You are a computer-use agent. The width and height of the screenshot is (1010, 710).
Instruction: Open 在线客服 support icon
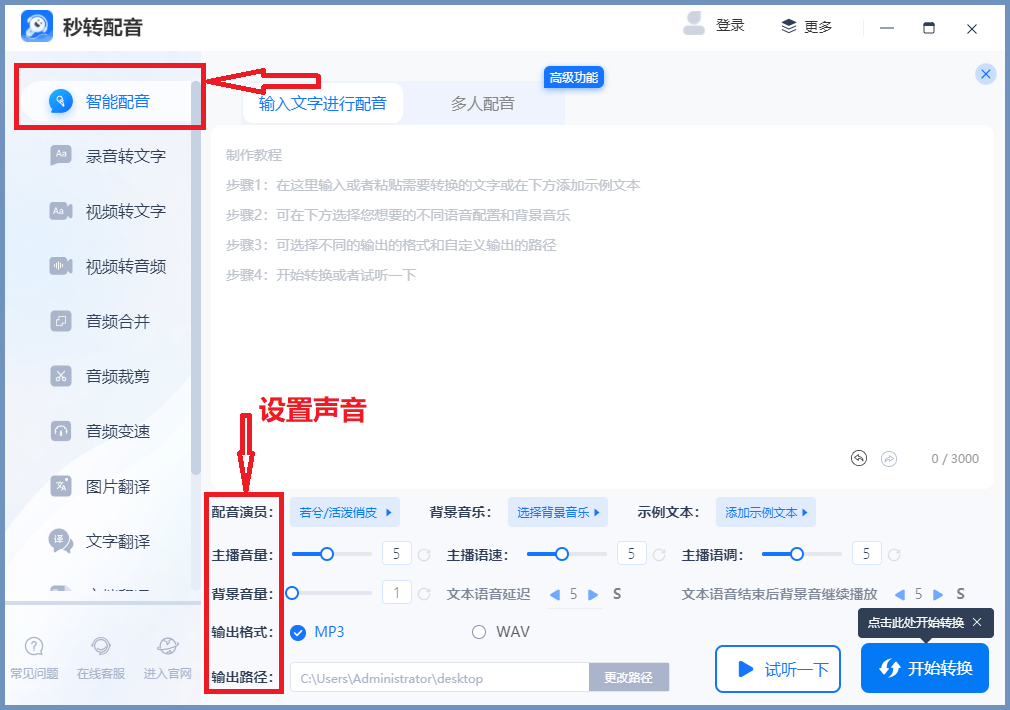pyautogui.click(x=100, y=646)
